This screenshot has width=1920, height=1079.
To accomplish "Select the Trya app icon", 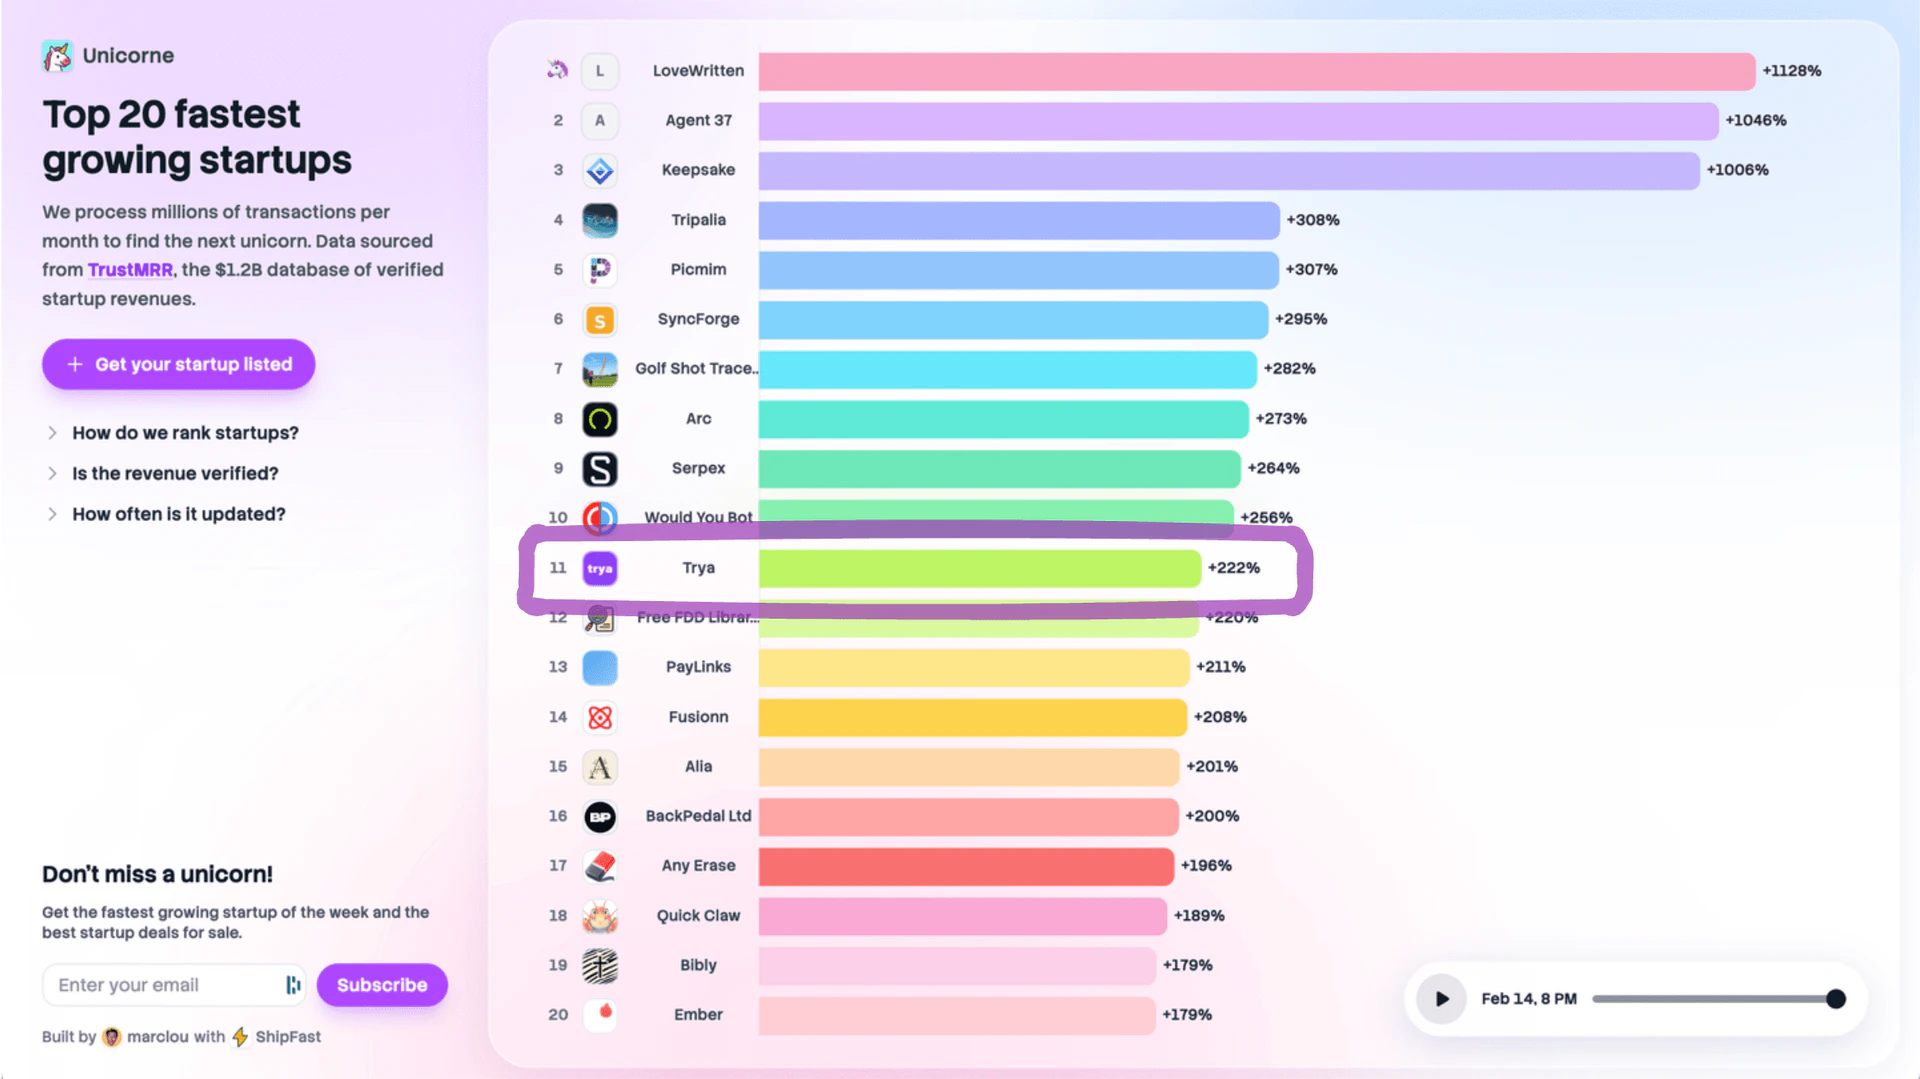I will [x=600, y=567].
